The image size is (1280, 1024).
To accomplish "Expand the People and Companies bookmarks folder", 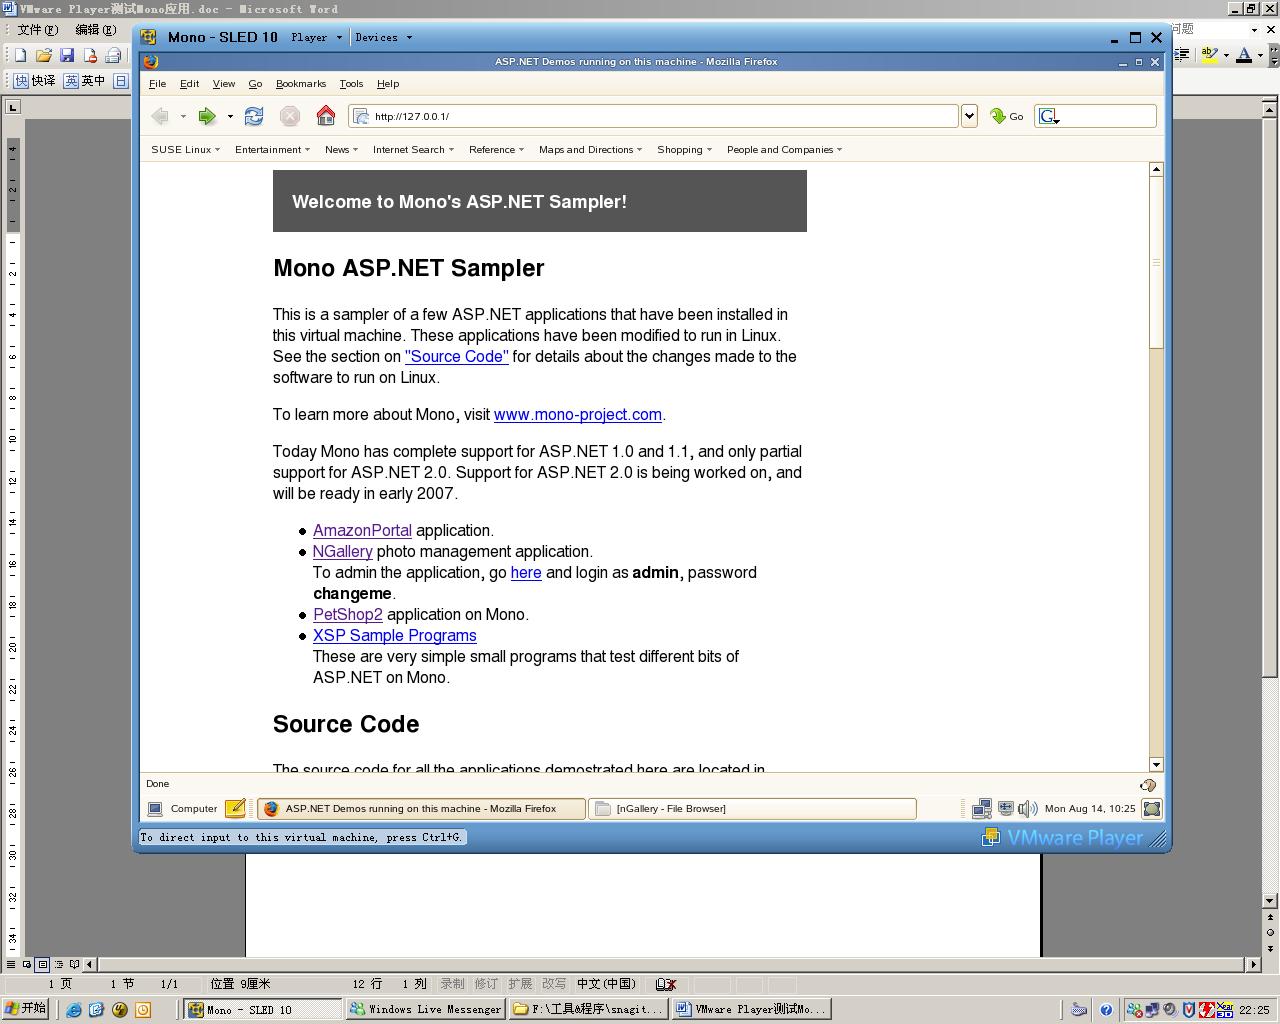I will [785, 150].
